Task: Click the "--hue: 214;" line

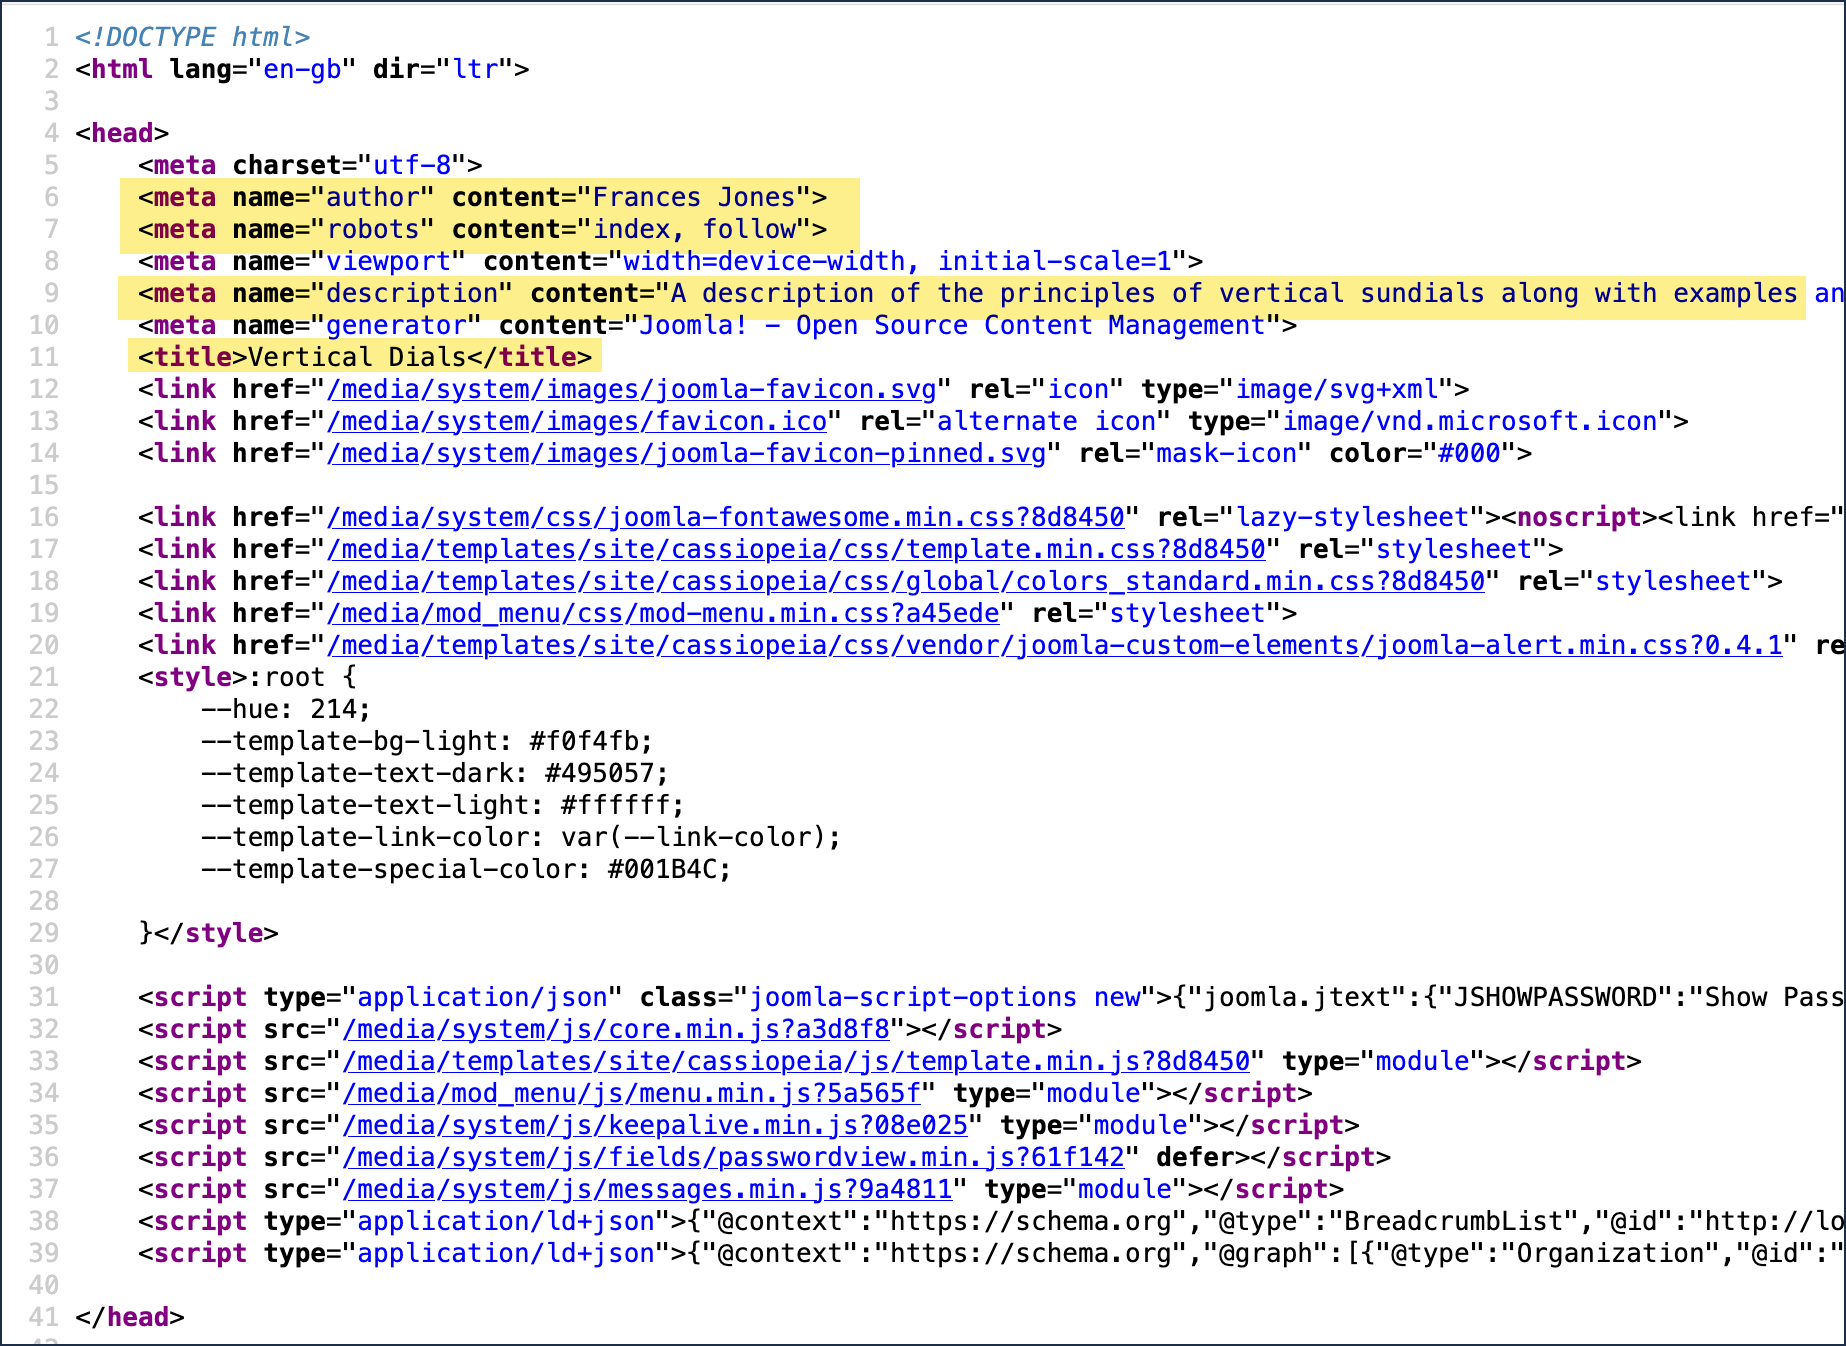Action: click(x=286, y=709)
